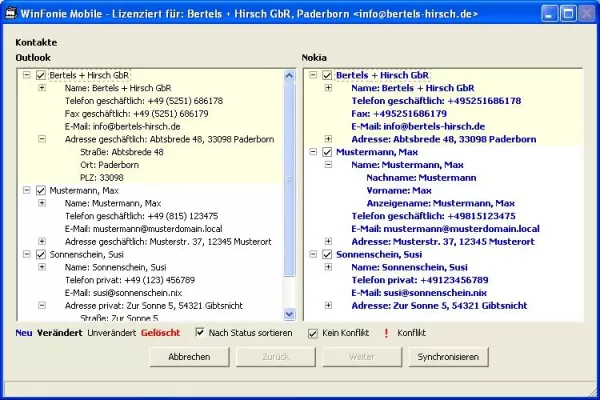Maximize the WinFonie Mobile window
Image resolution: width=600 pixels, height=400 pixels.
point(566,14)
